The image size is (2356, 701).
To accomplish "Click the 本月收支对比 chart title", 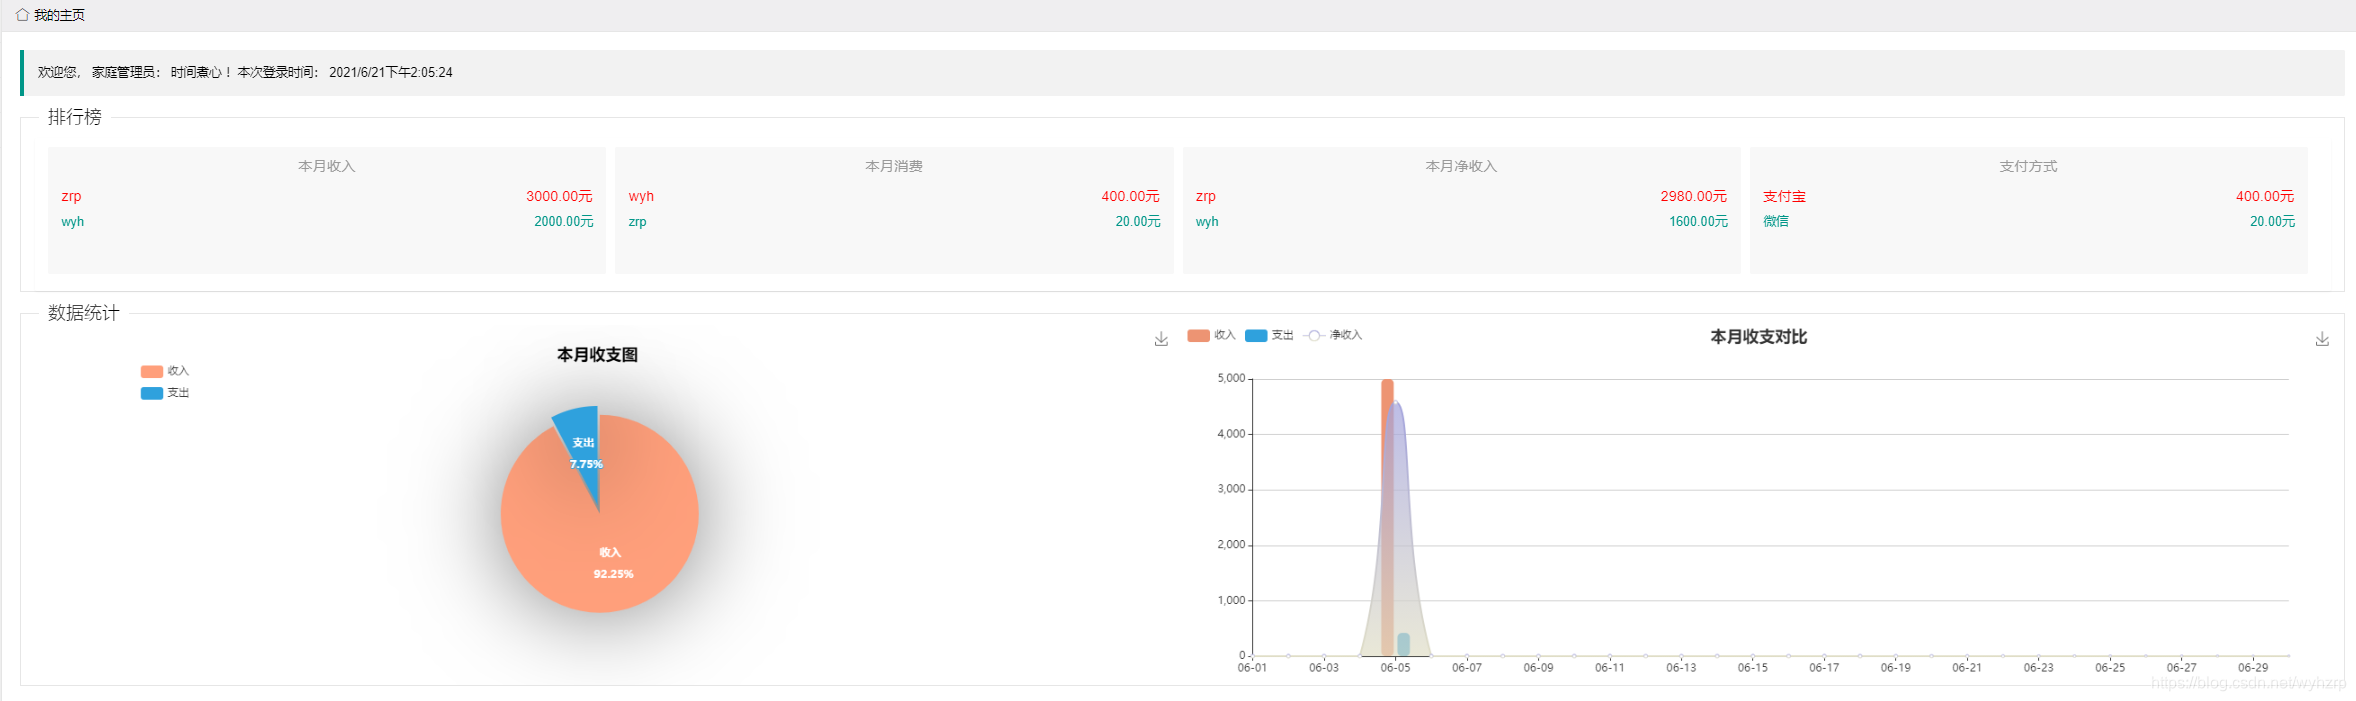I will [1758, 337].
